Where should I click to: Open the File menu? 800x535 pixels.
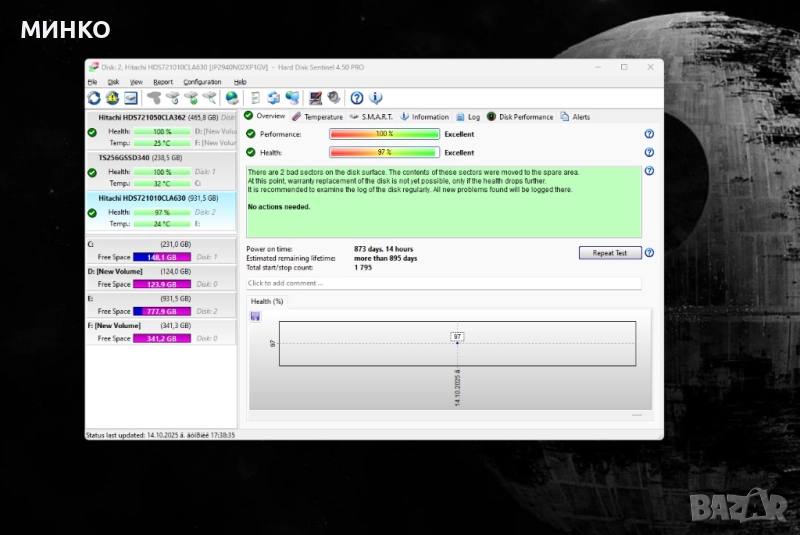click(92, 82)
